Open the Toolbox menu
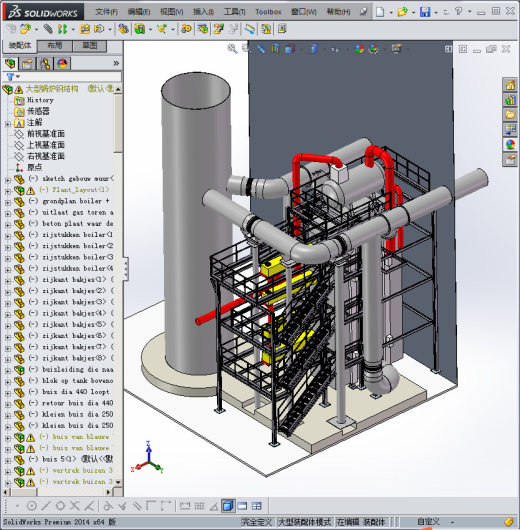520x530 pixels. (268, 12)
